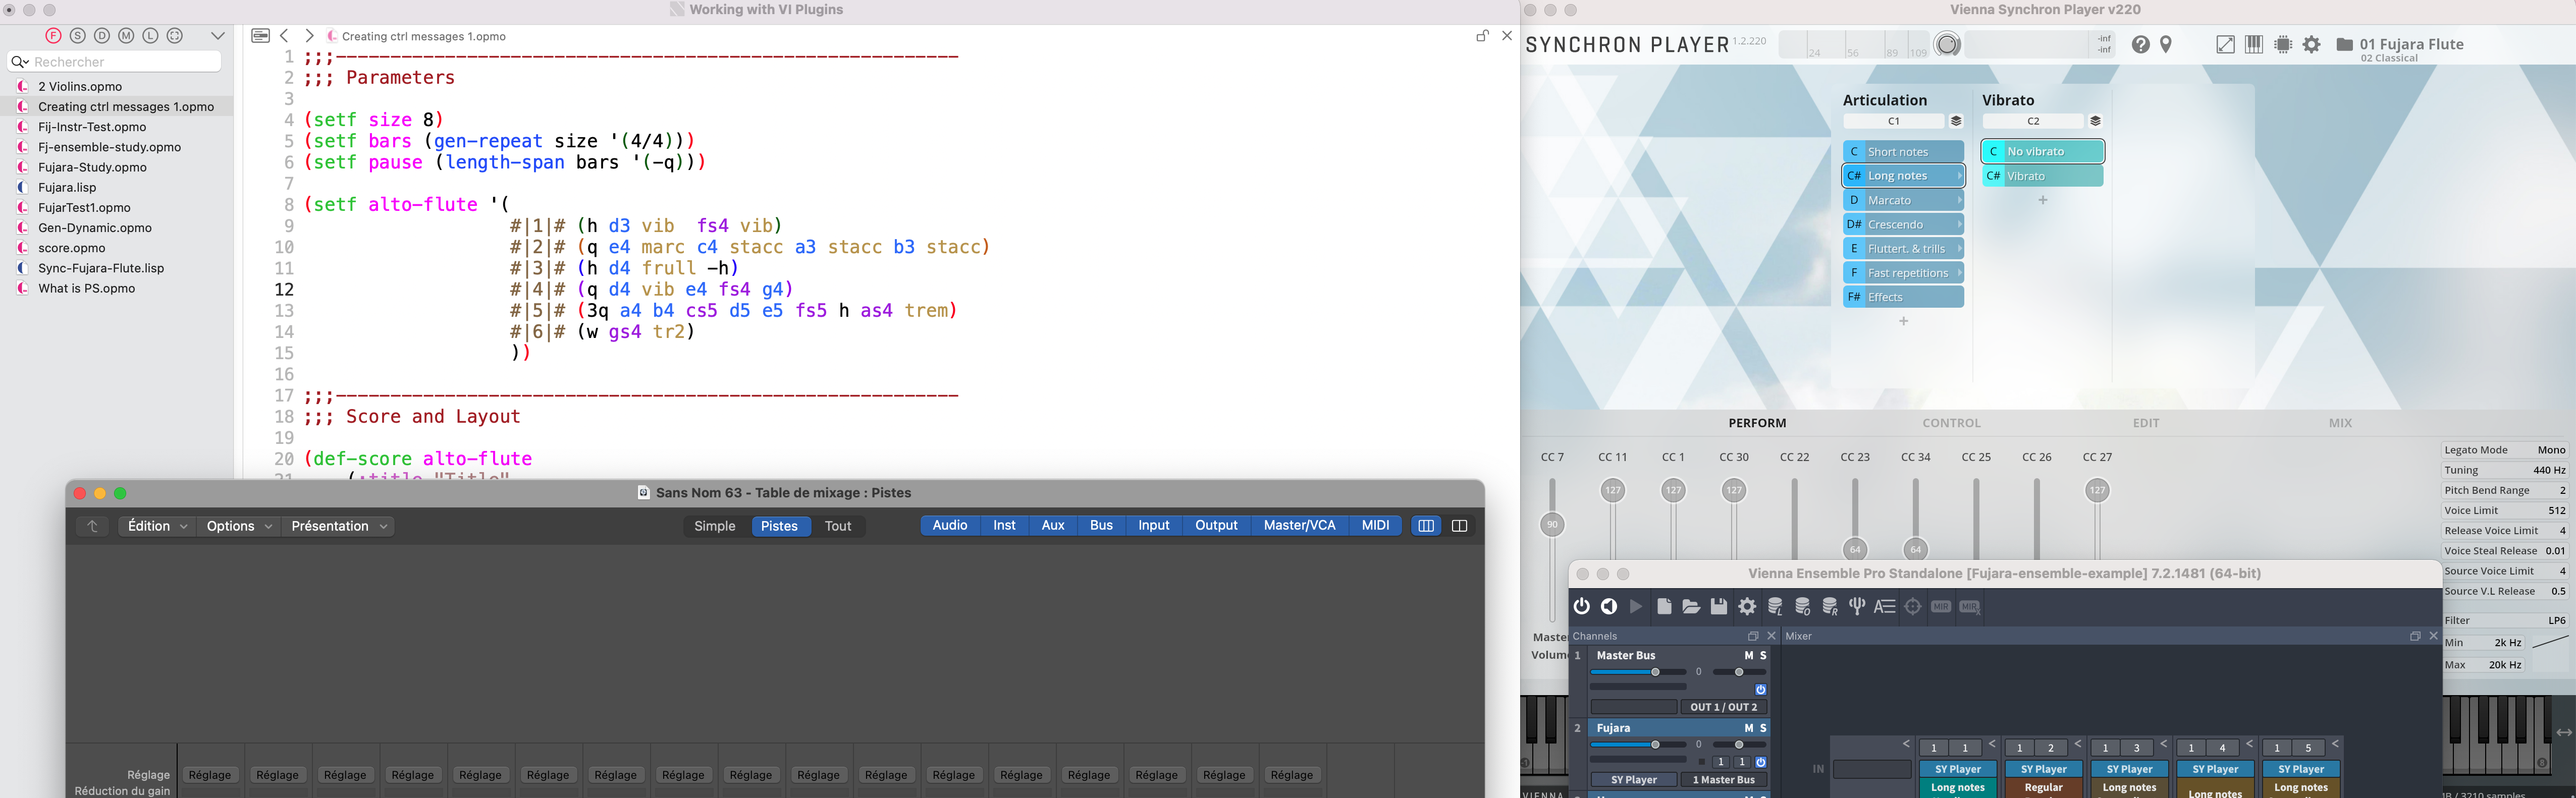Image resolution: width=2576 pixels, height=798 pixels.
Task: Select Sync-Fujara-Flute.lisp file
Action: (100, 268)
